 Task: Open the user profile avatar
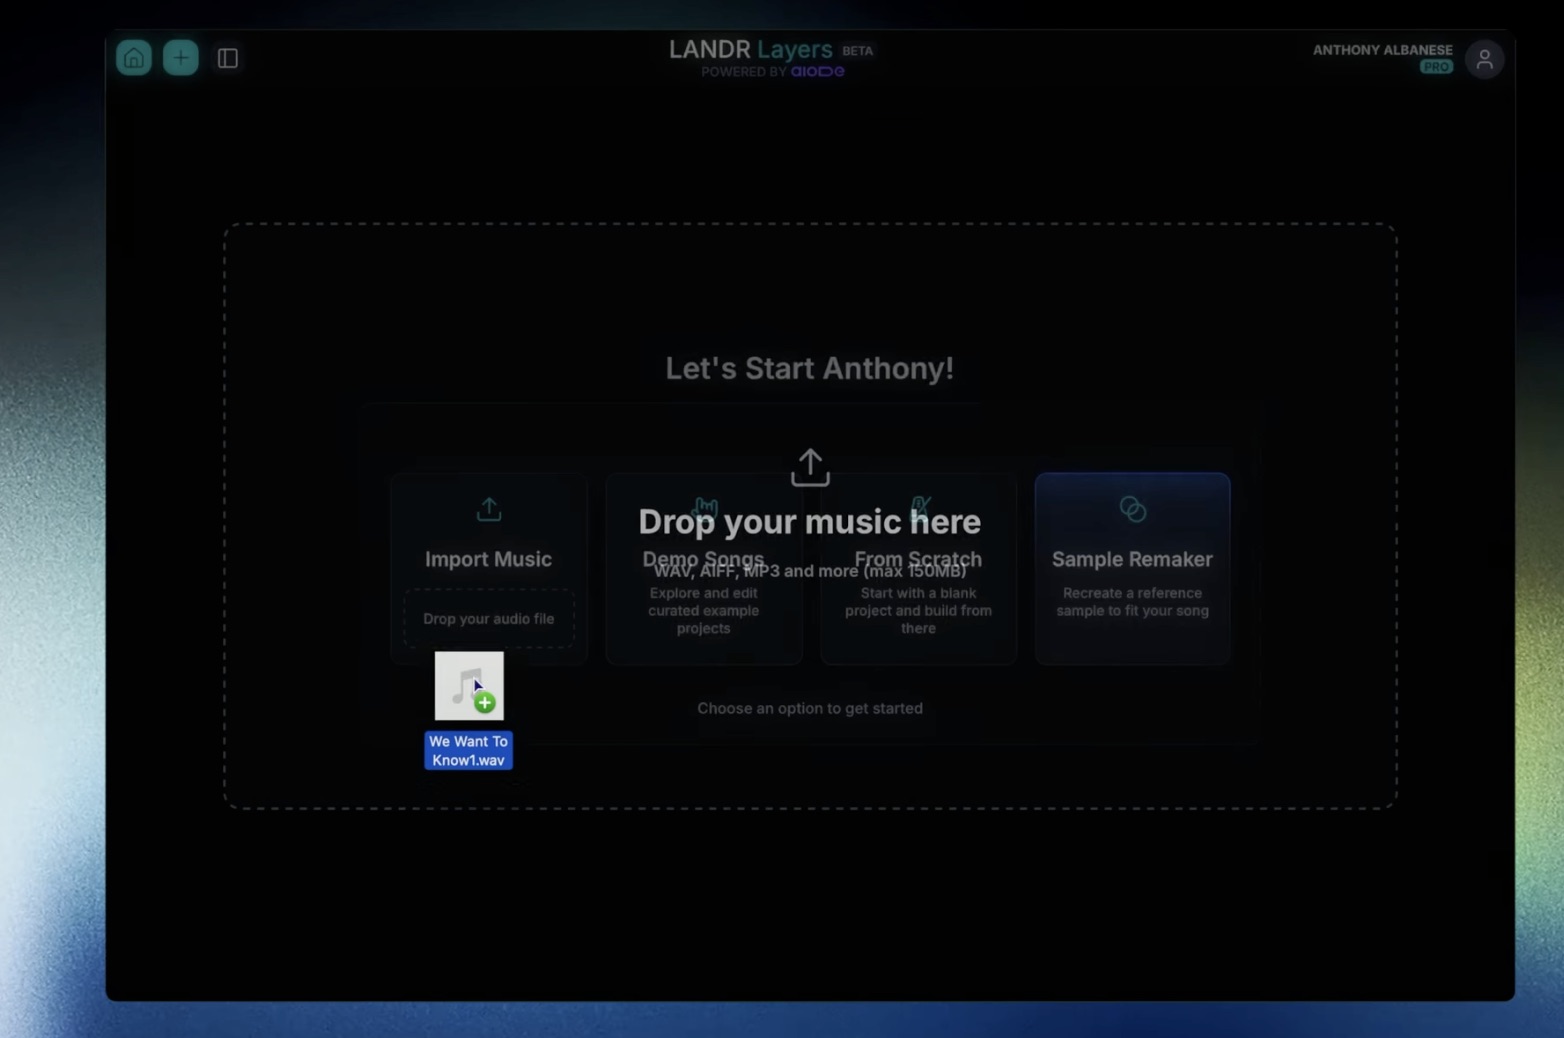pos(1485,59)
